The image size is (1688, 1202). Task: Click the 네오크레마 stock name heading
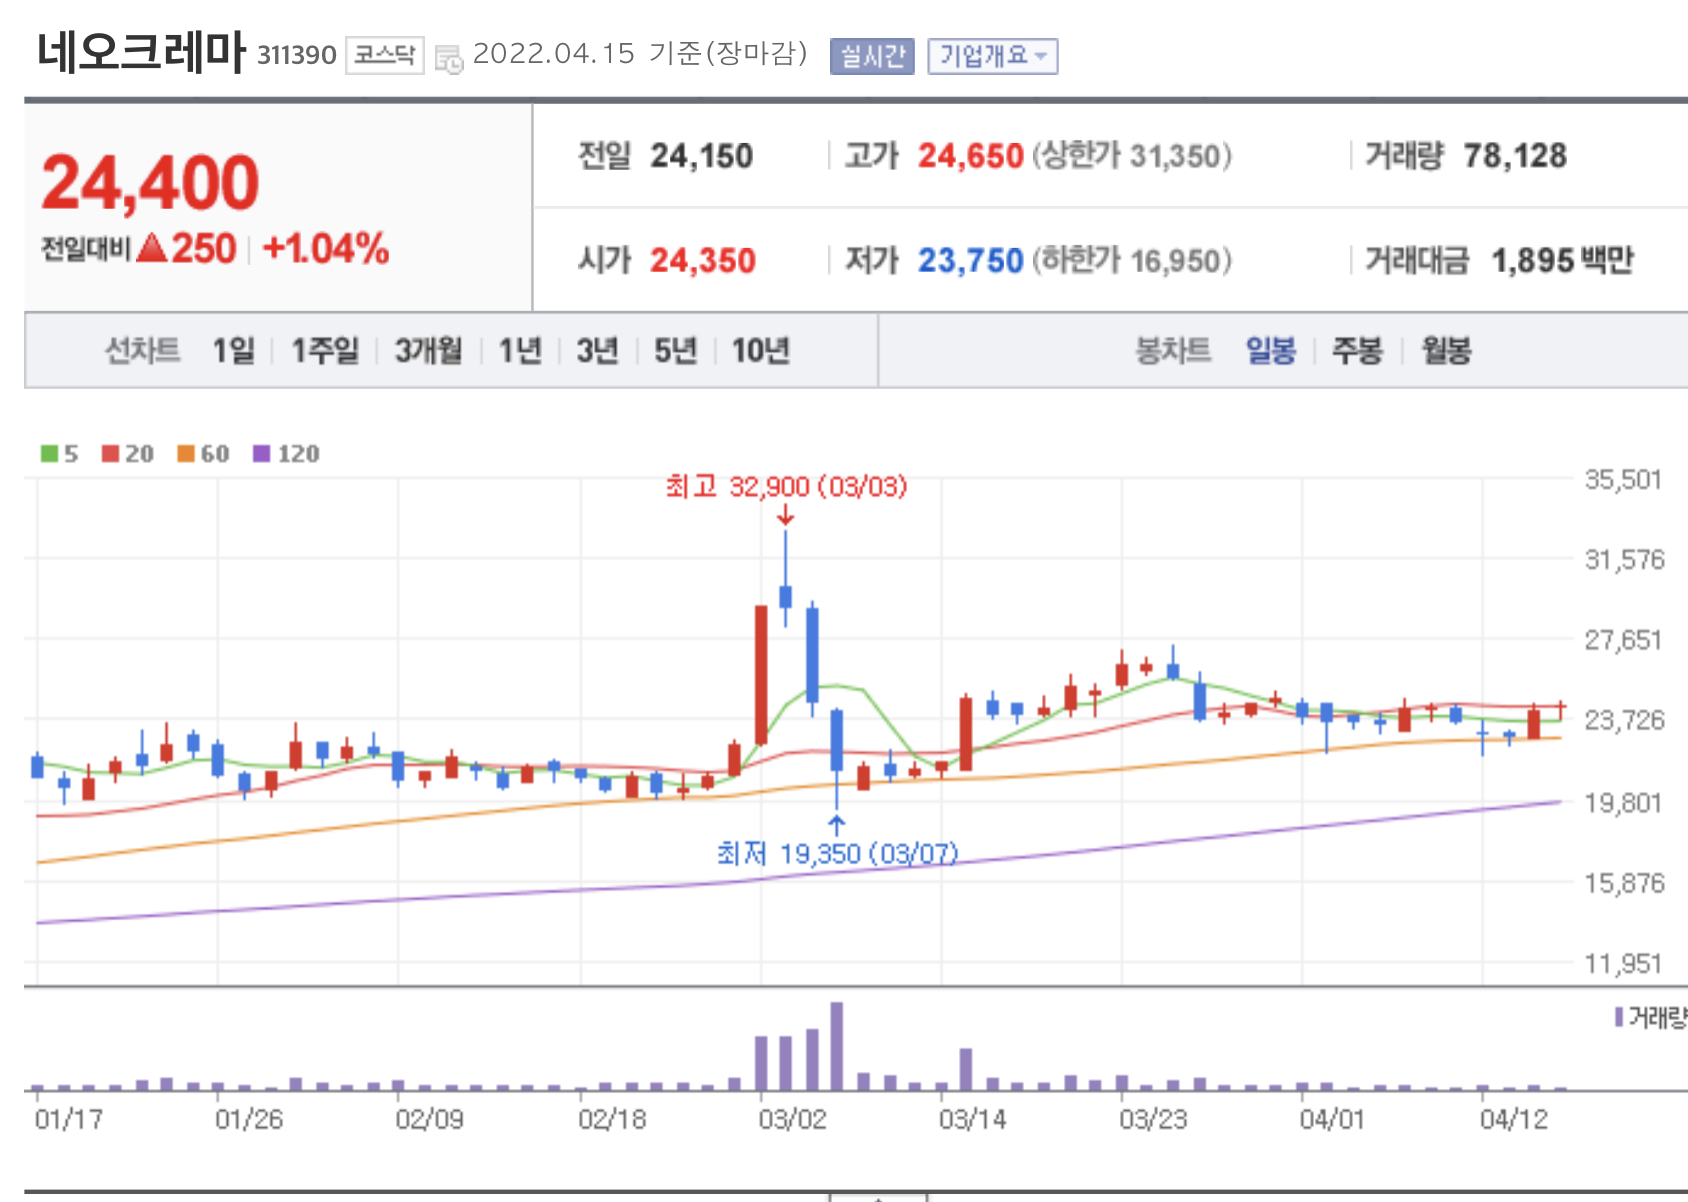tap(141, 52)
